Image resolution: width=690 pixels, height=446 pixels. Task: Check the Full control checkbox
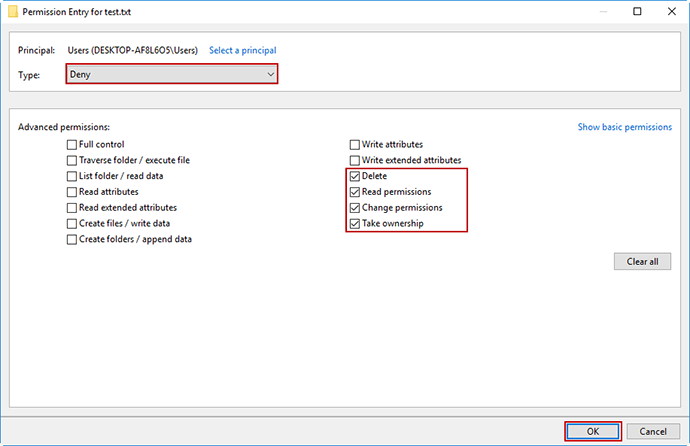coord(72,145)
